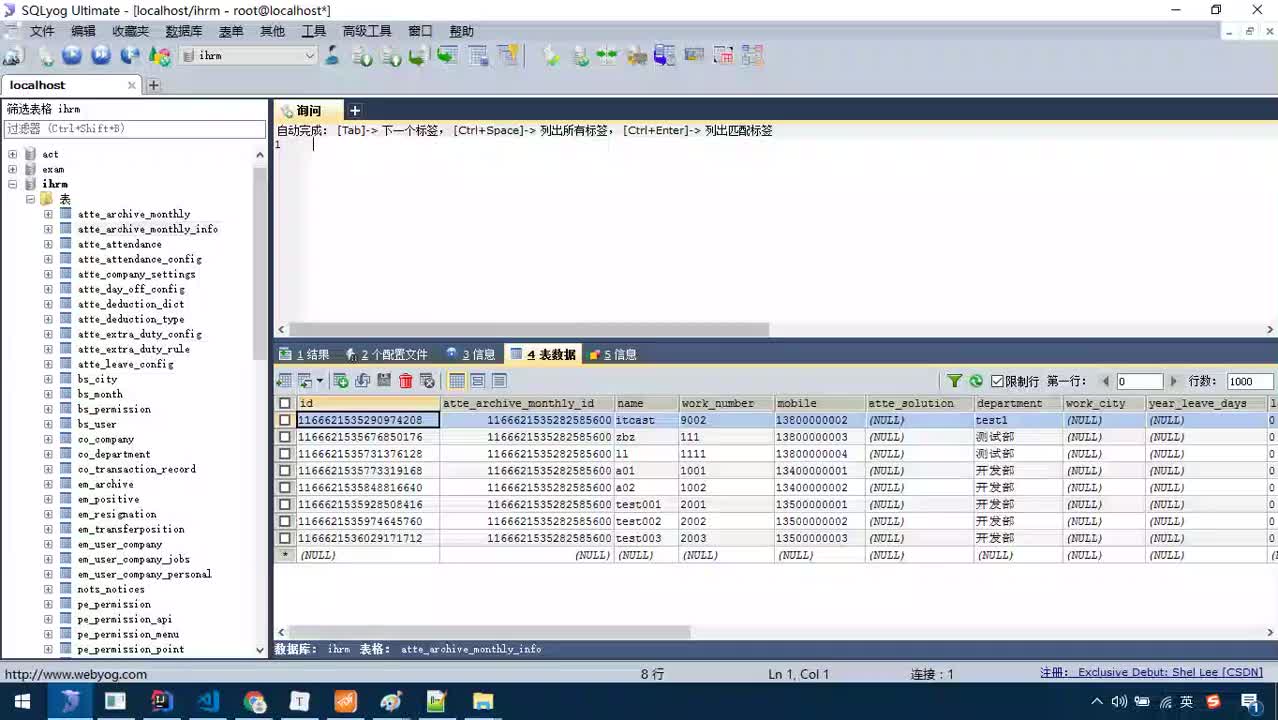The width and height of the screenshot is (1278, 720).
Task: Click the new connection toolbar icon
Action: pyautogui.click(x=13, y=56)
